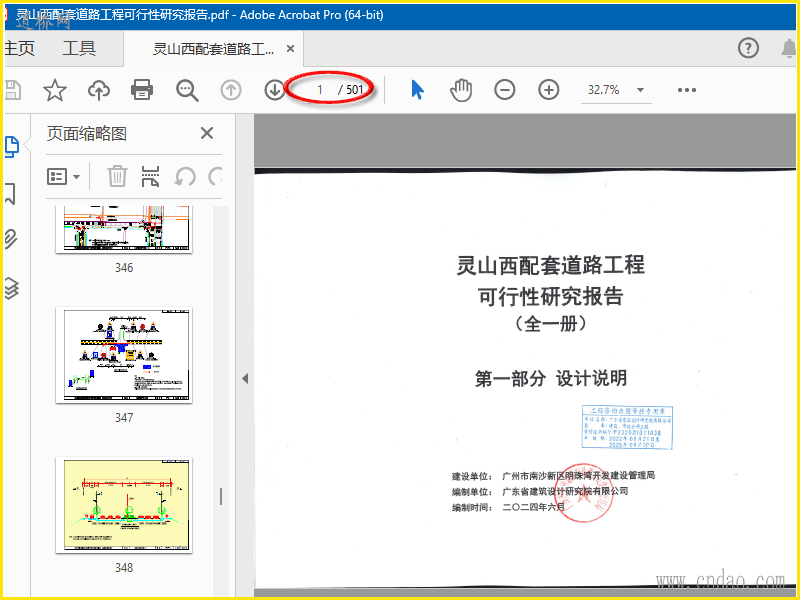Click the 页面缩略图 panel title
This screenshot has height=600, width=800.
tap(87, 134)
